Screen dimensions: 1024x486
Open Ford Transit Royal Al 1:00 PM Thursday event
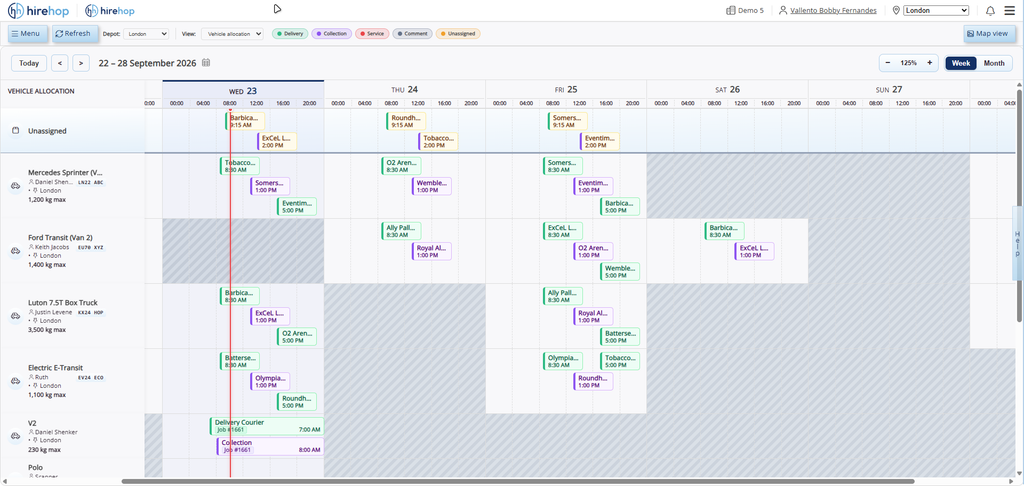coord(432,251)
